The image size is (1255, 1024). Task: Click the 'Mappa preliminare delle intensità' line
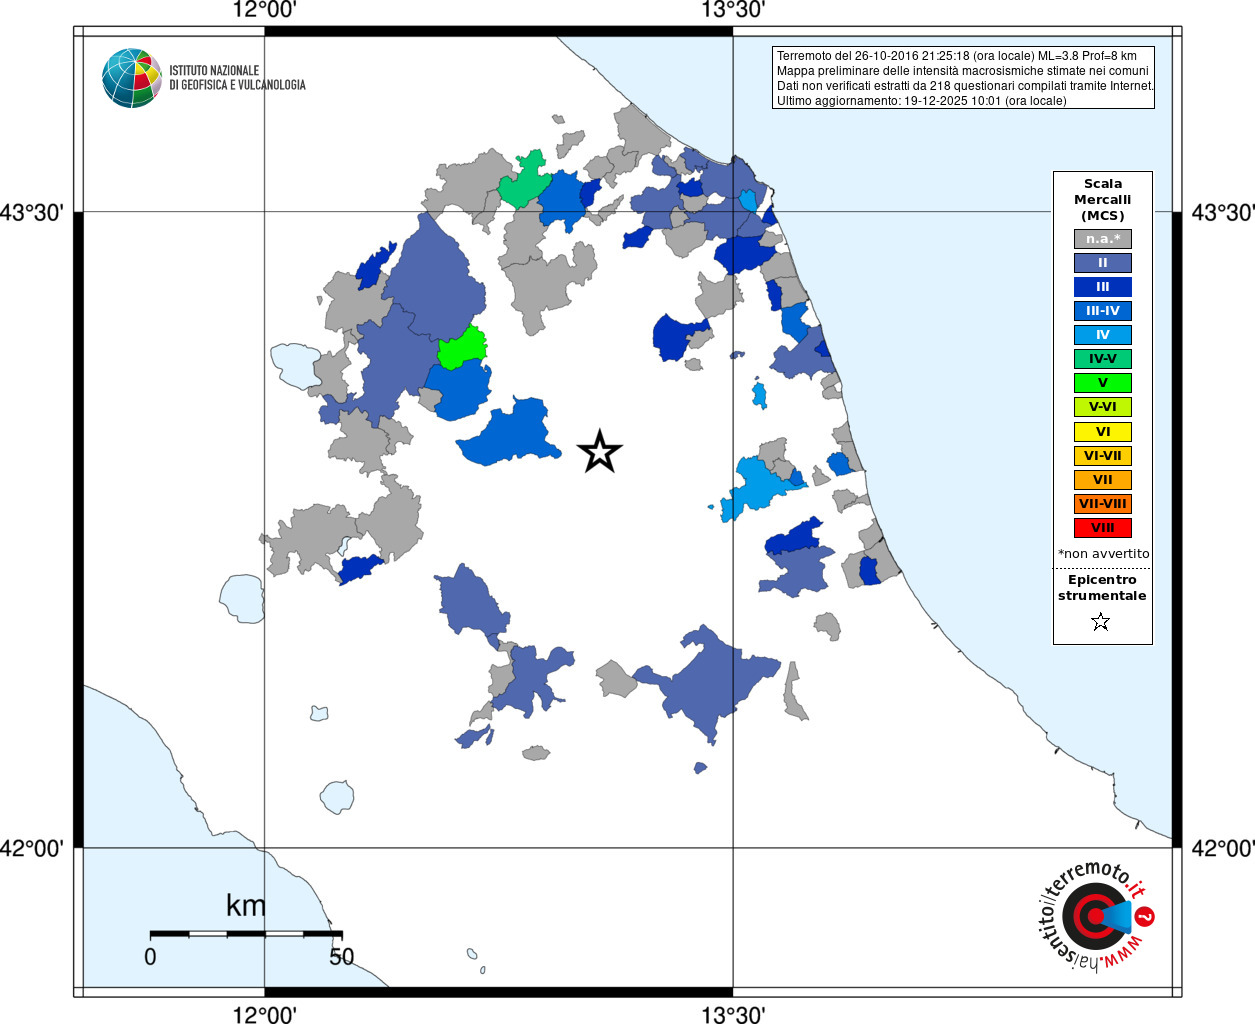click(x=963, y=71)
